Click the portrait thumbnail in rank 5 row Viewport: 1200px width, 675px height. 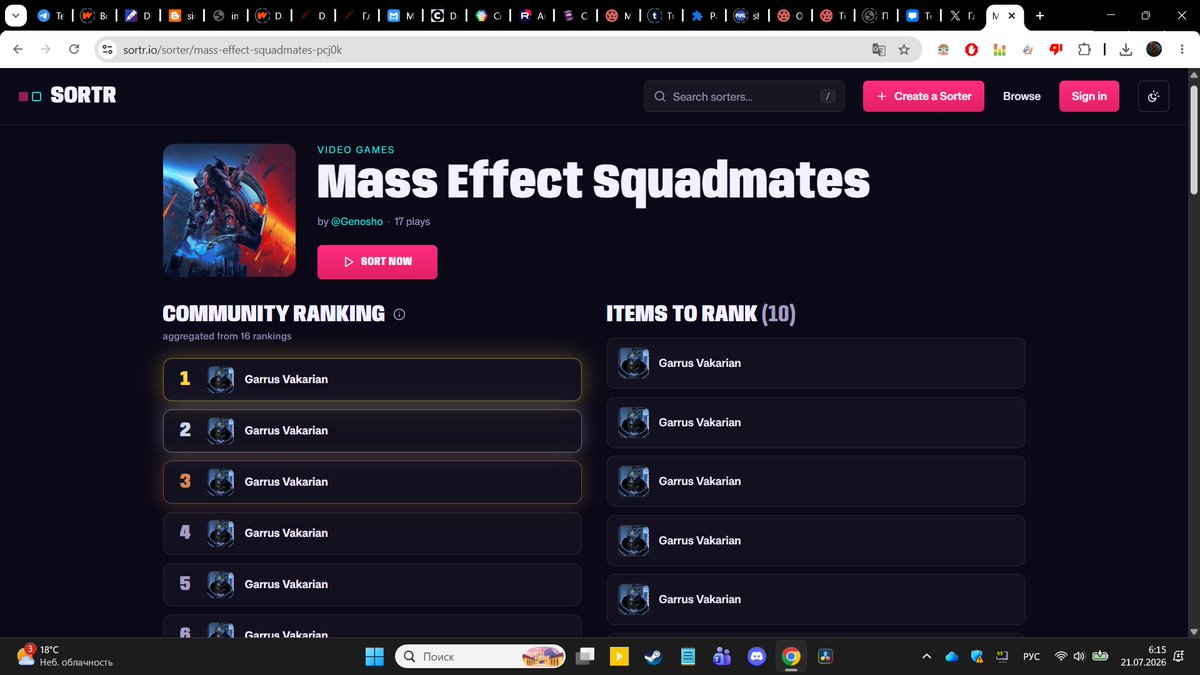pyautogui.click(x=221, y=584)
